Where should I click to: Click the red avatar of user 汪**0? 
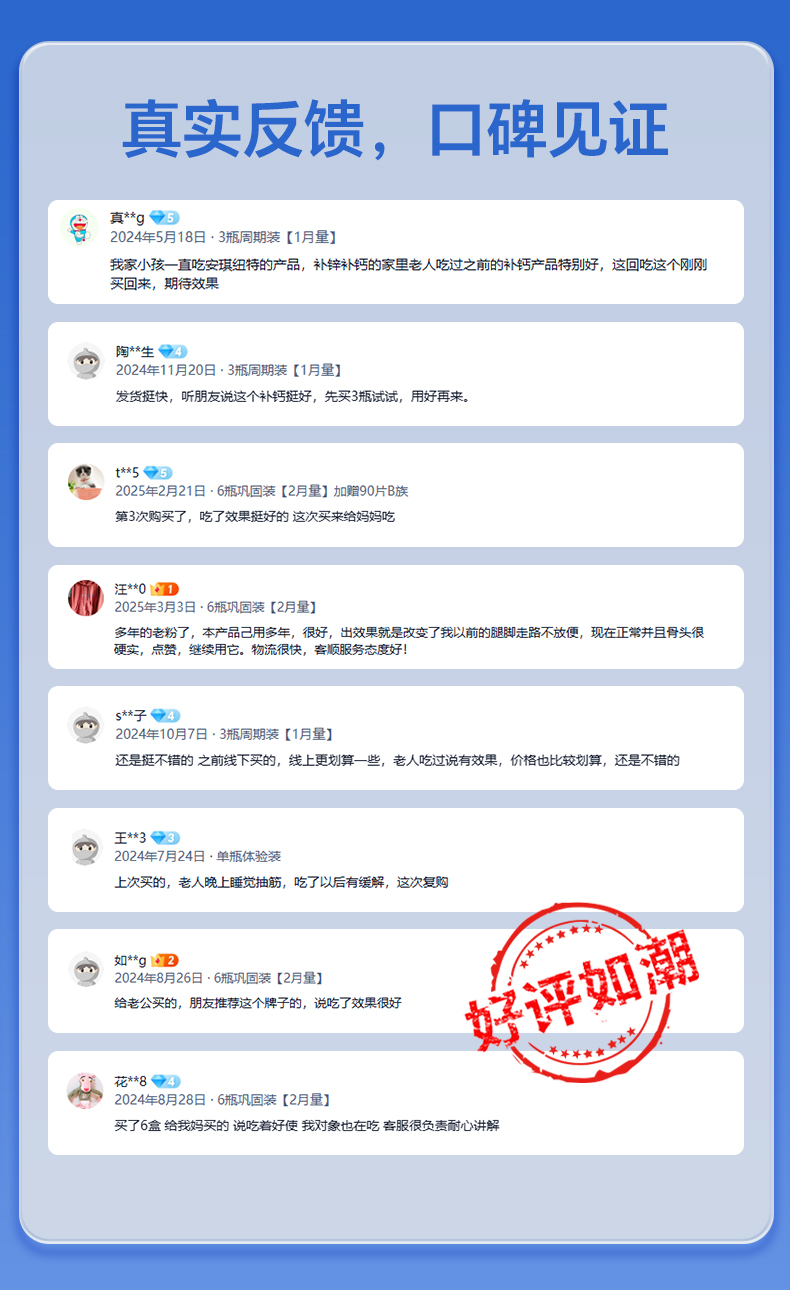(86, 598)
